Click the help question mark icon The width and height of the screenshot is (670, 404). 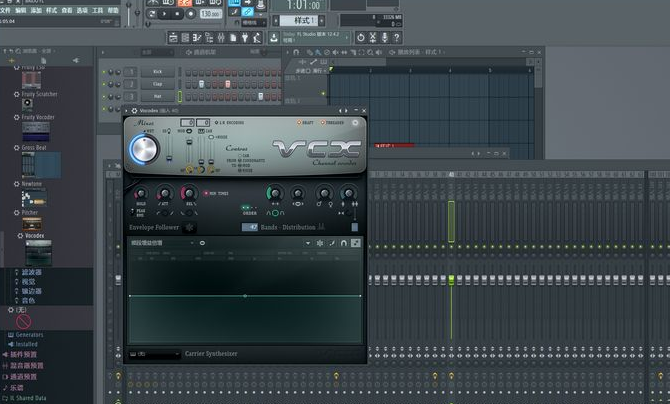pos(397,38)
